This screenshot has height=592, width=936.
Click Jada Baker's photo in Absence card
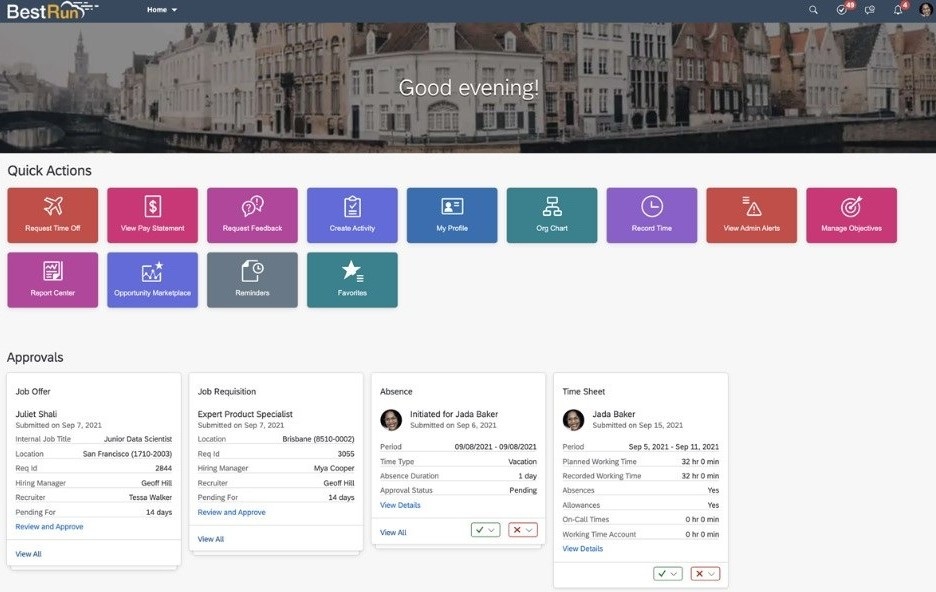pos(391,420)
